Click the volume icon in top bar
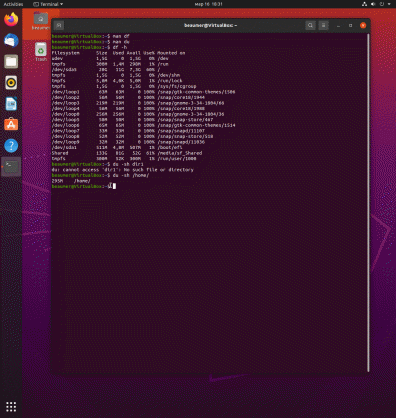396x418 pixels. [x=373, y=4]
